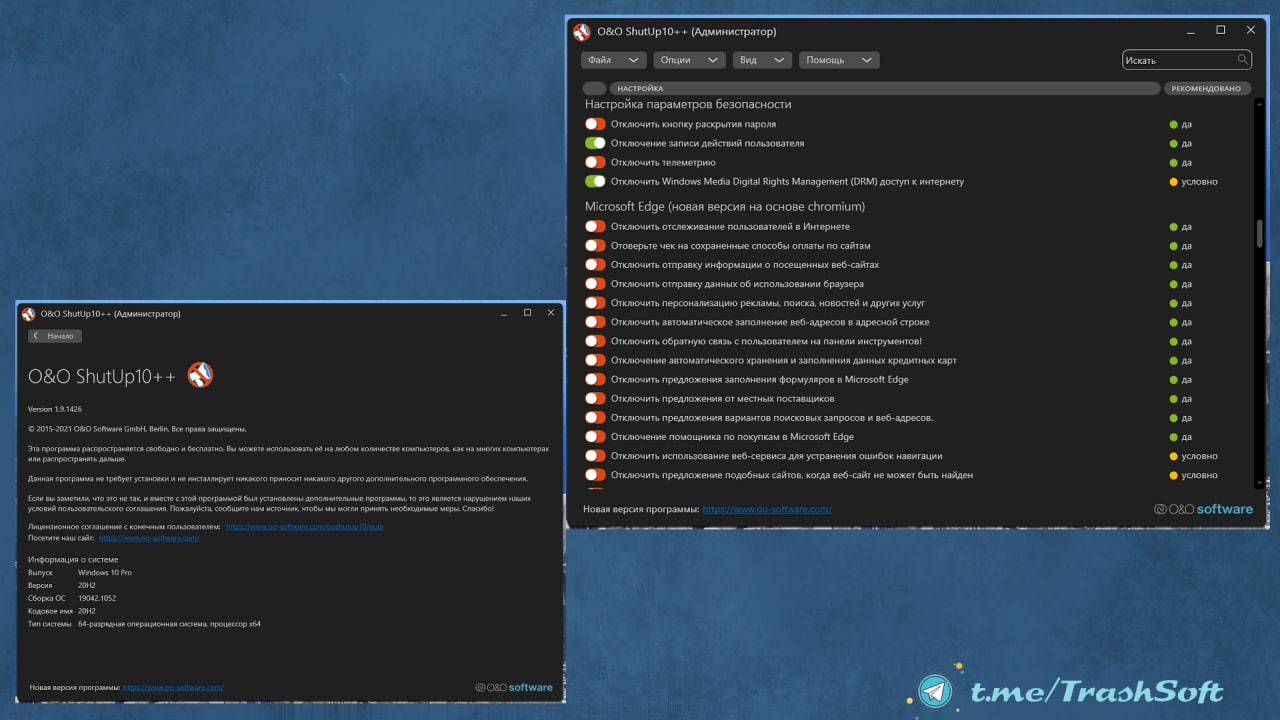
Task: Toggle search query suggestions switch
Action: tap(595, 417)
